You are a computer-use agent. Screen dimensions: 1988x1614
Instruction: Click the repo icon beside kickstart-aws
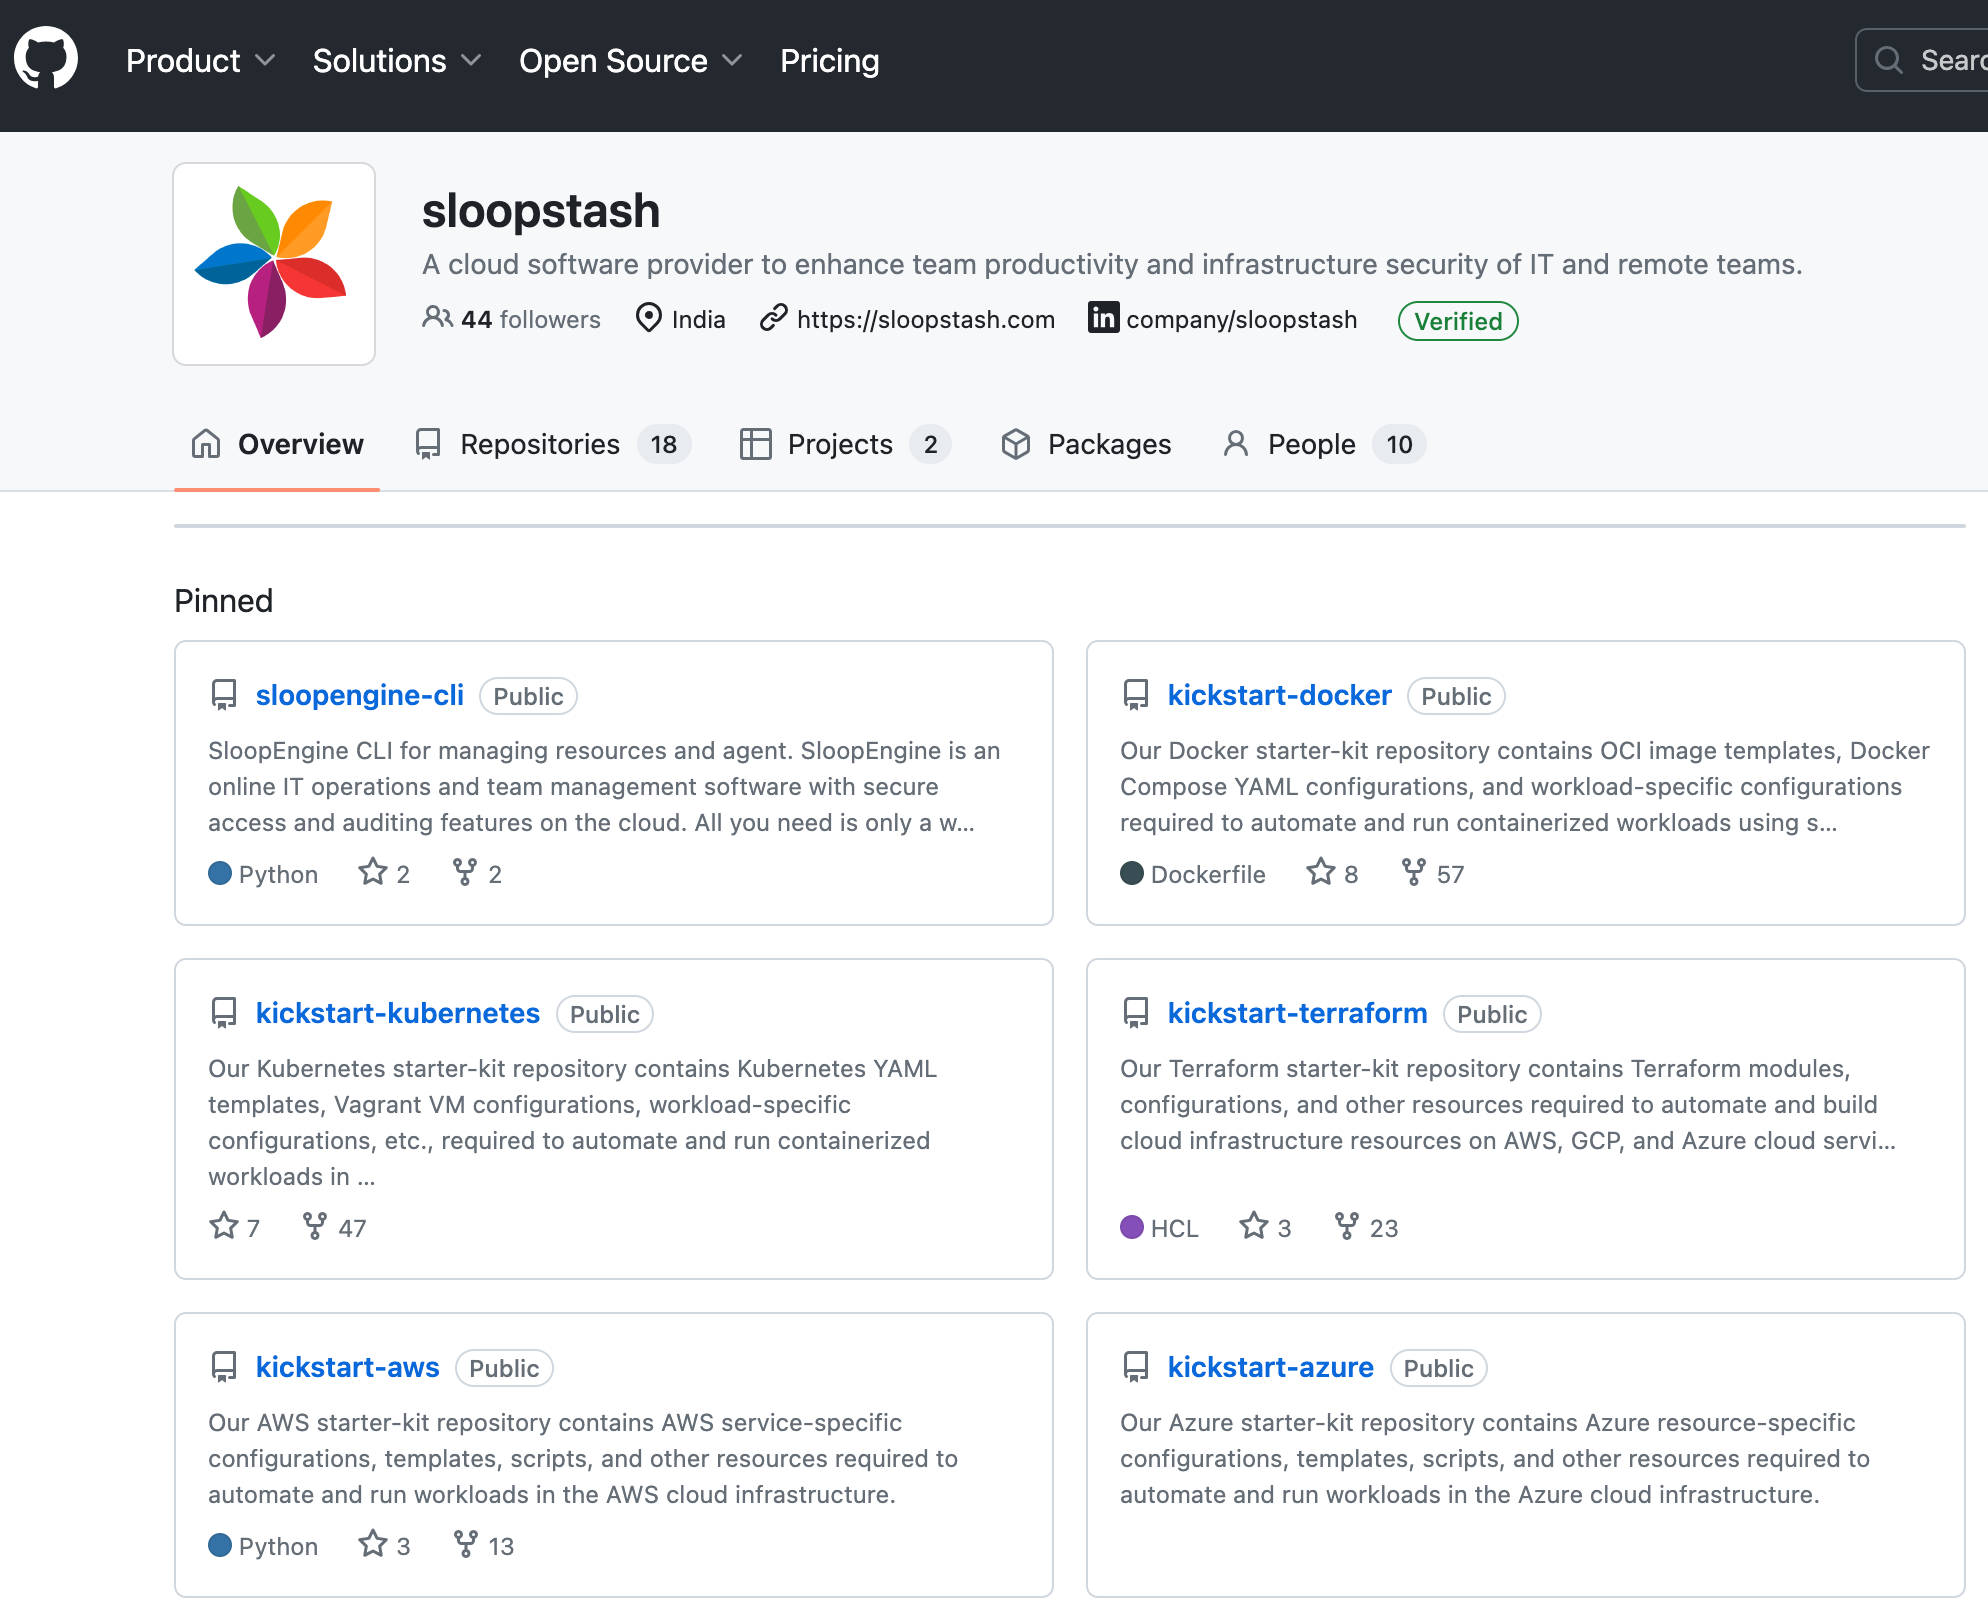tap(224, 1367)
